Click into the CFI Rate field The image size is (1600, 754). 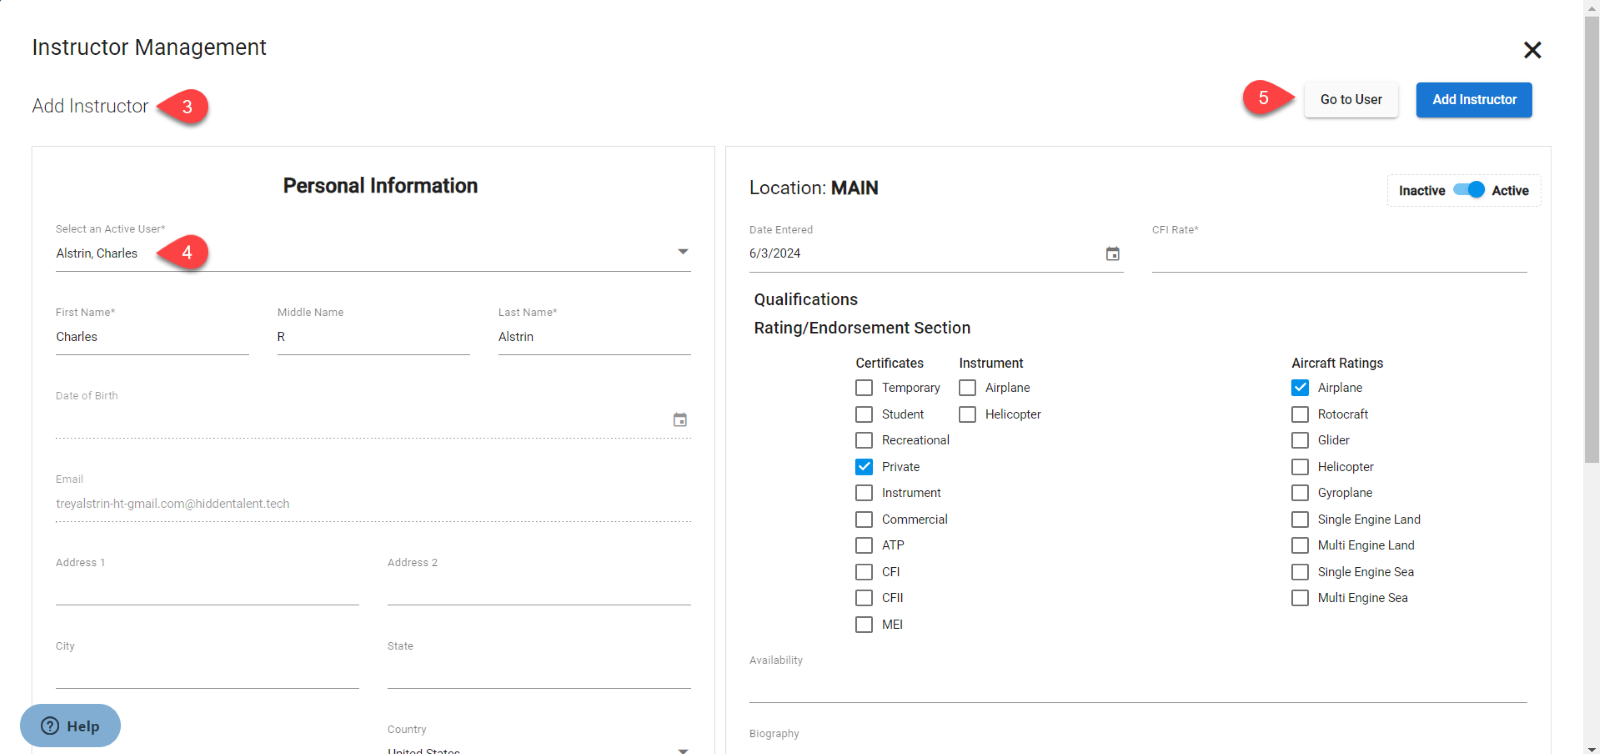1338,256
